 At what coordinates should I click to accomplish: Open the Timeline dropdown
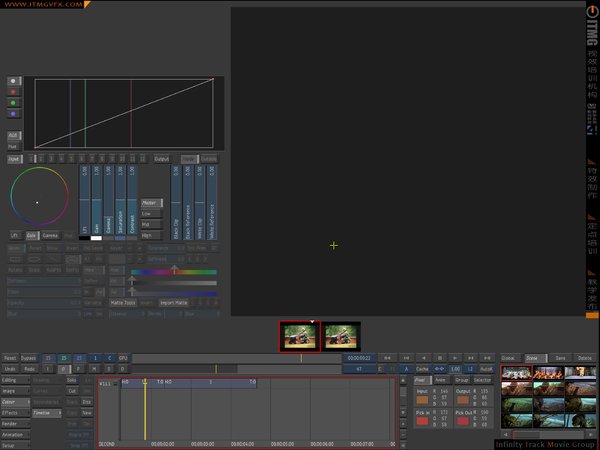point(46,412)
